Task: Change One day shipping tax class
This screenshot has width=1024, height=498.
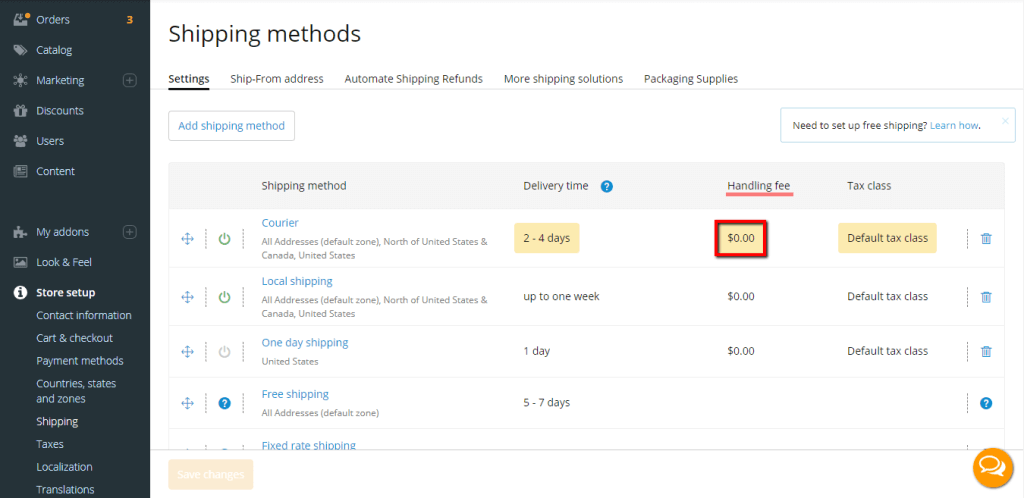Action: (888, 351)
